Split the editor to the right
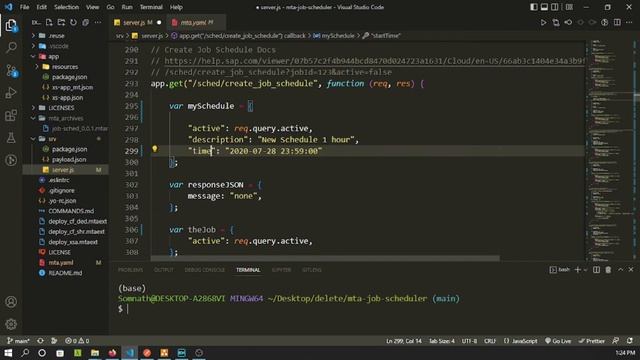 coord(617,22)
